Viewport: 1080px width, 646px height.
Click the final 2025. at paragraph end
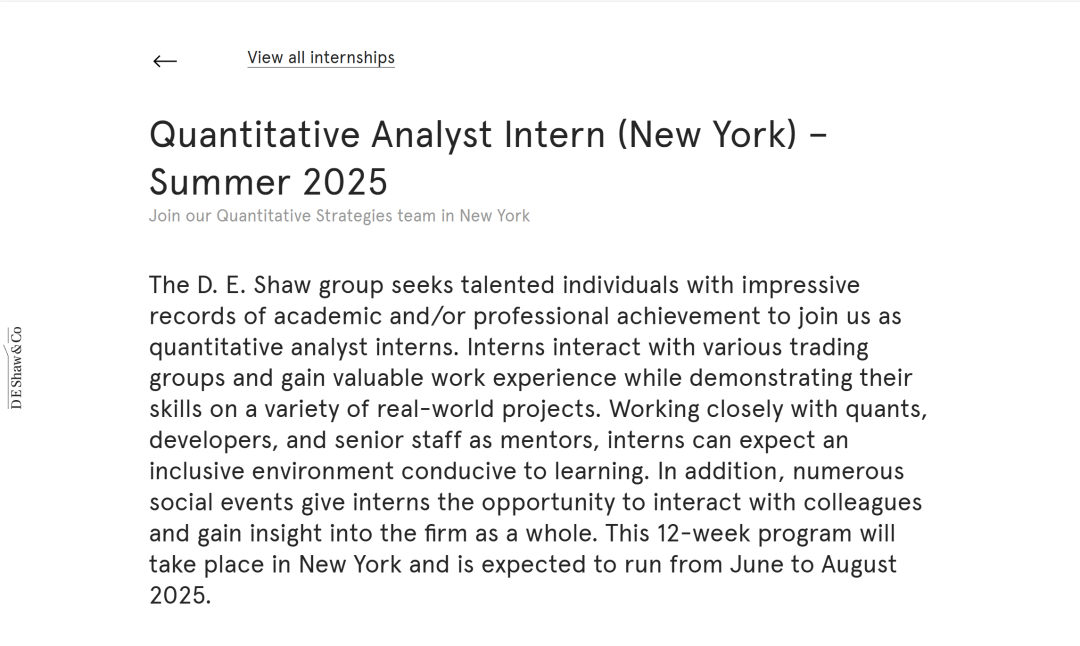[180, 595]
